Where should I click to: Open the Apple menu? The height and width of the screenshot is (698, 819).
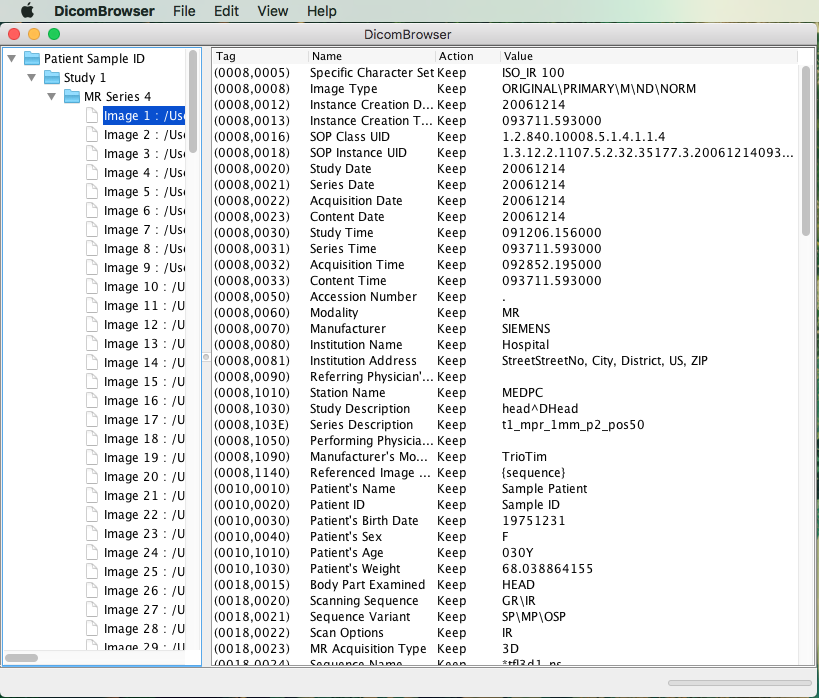27,11
